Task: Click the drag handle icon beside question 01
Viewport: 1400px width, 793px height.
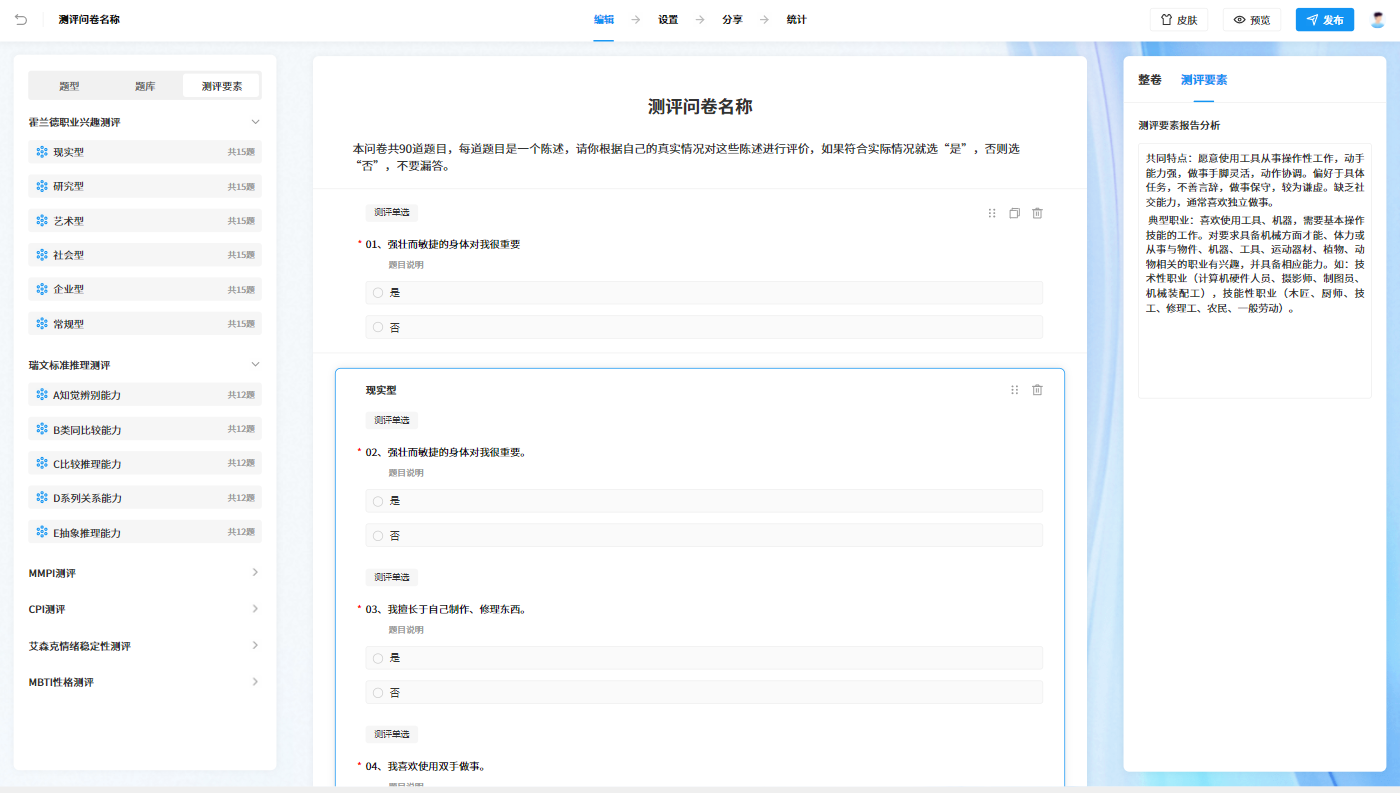Action: (x=991, y=213)
